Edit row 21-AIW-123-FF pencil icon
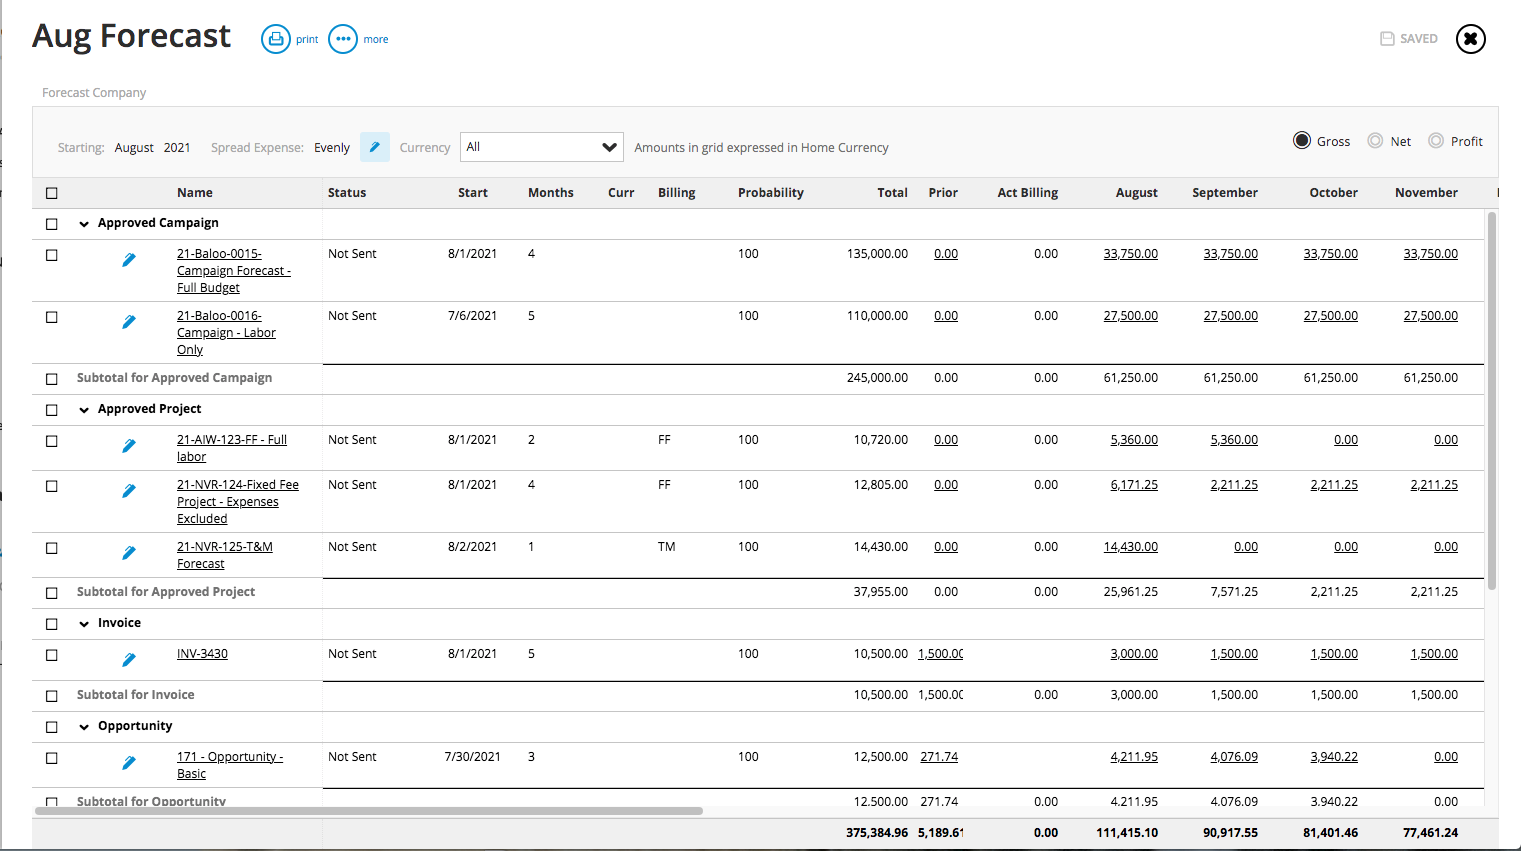This screenshot has height=851, width=1521. coord(129,446)
